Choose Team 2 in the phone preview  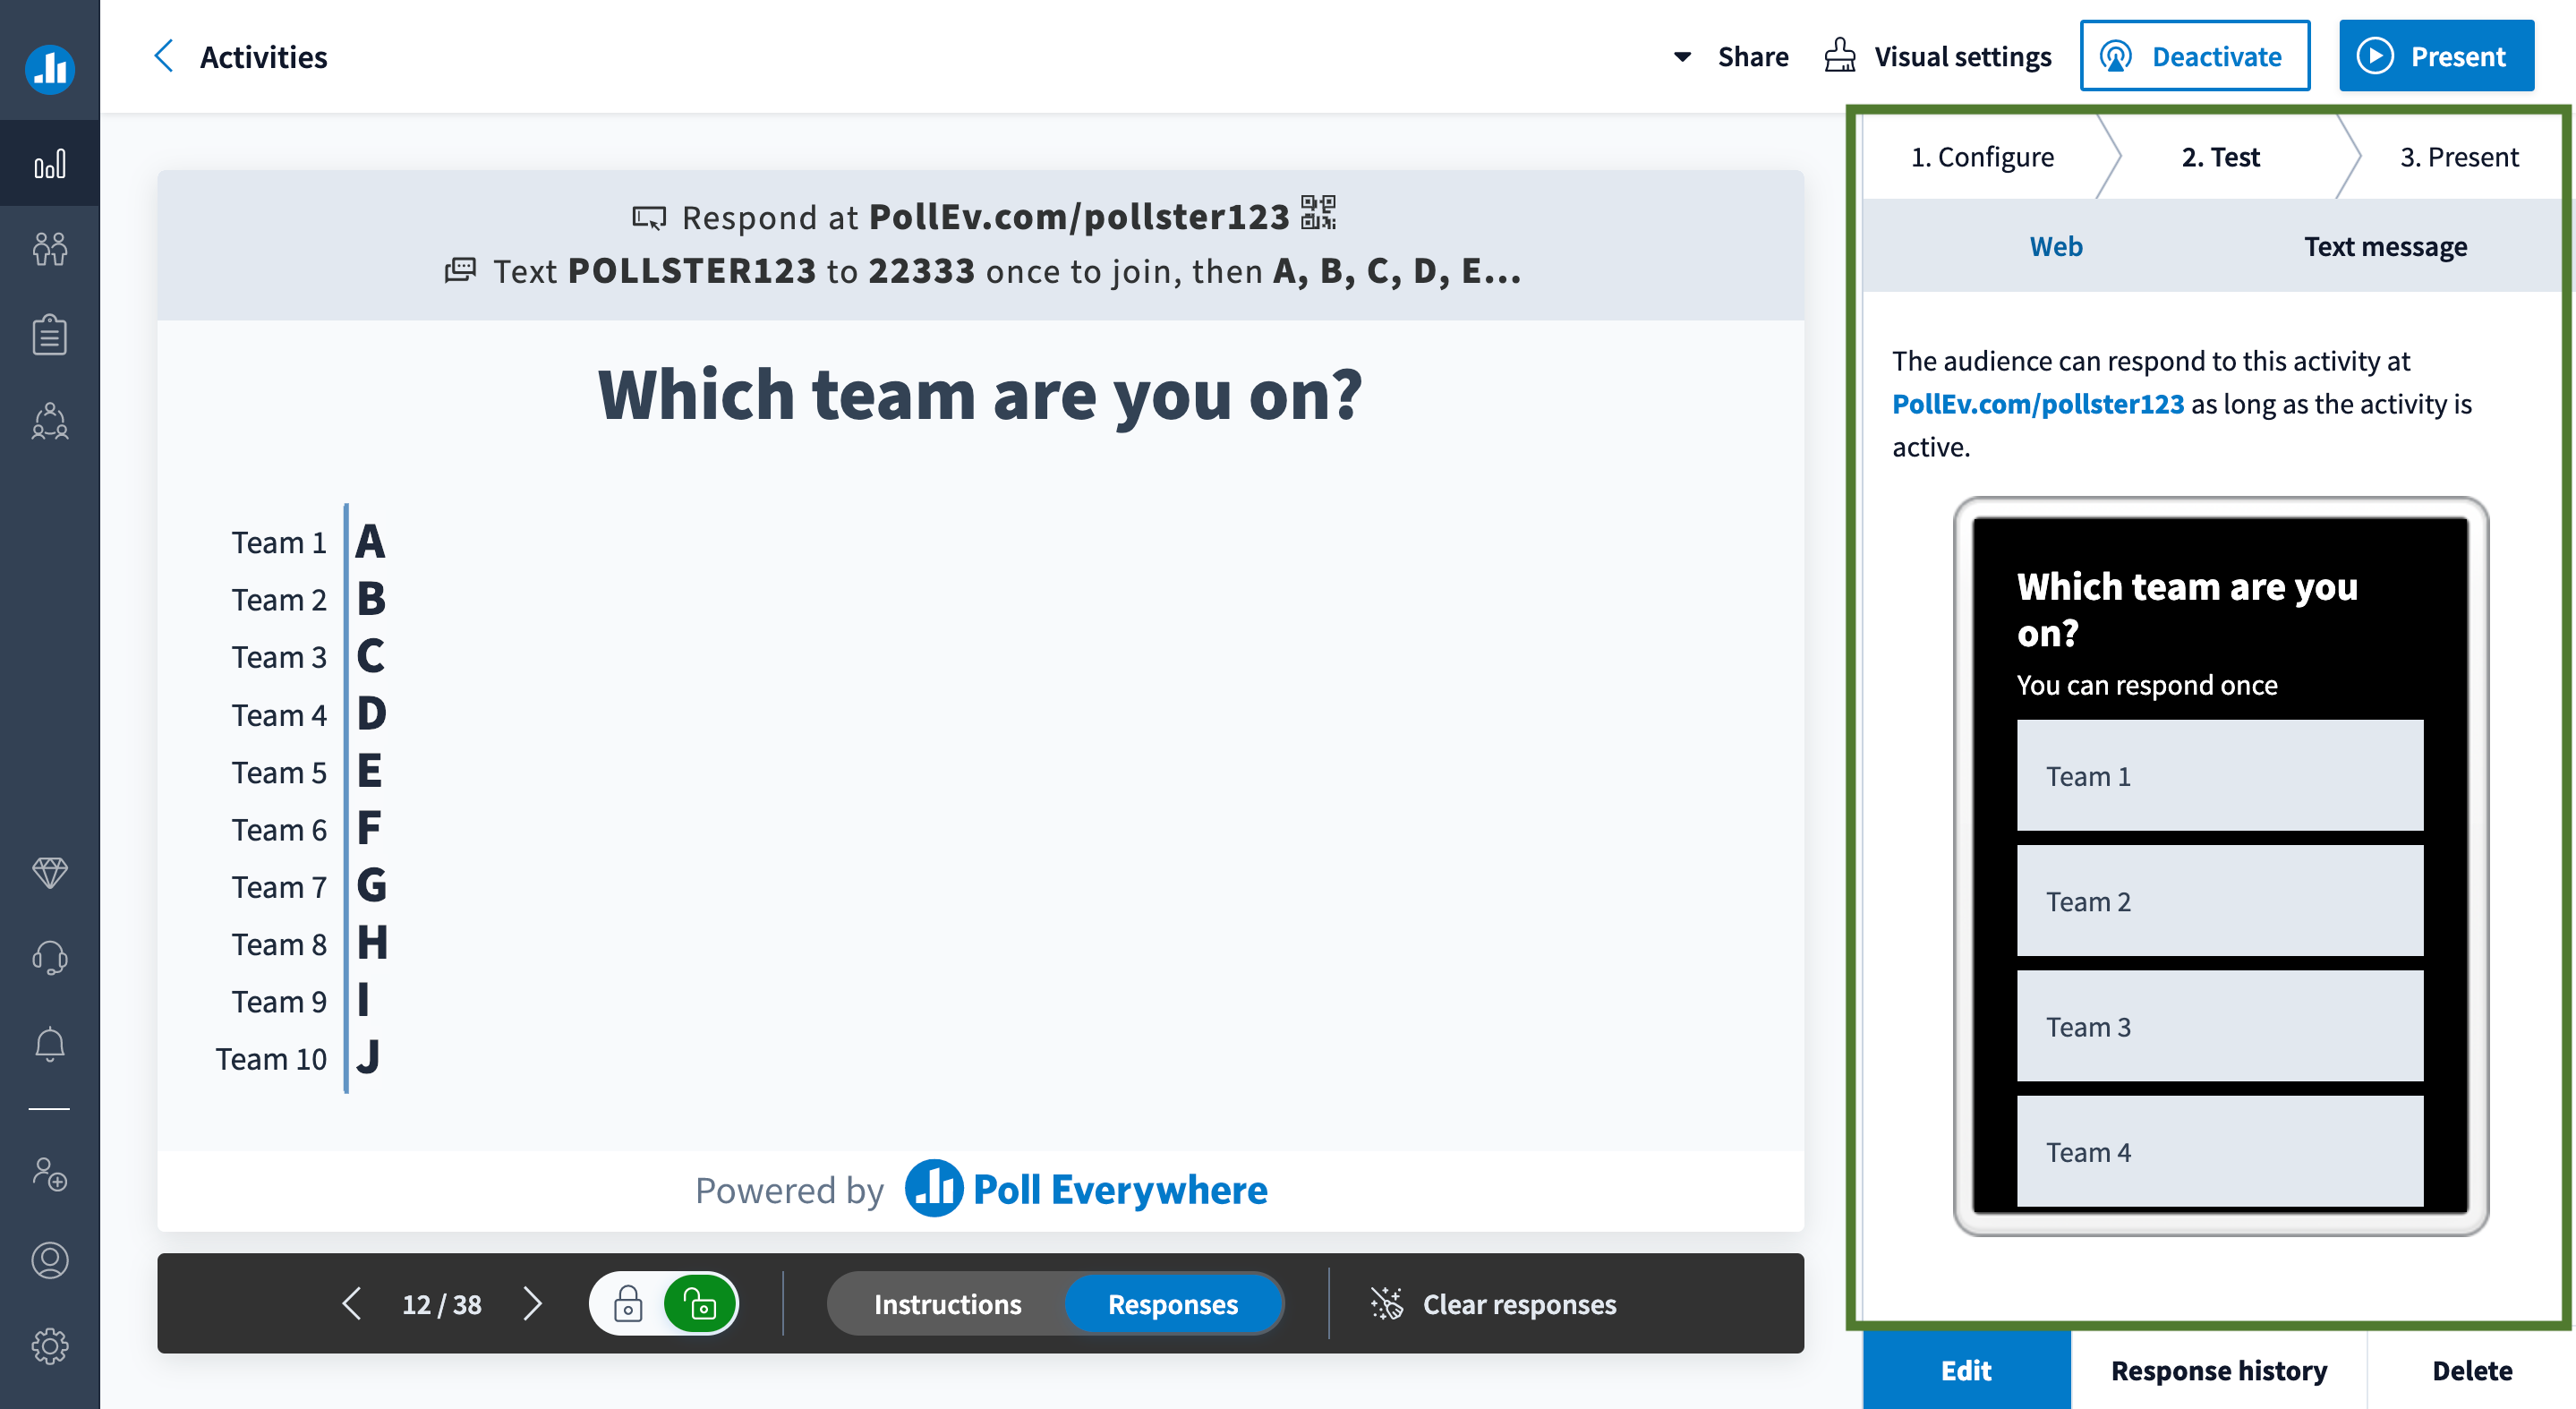point(2220,901)
